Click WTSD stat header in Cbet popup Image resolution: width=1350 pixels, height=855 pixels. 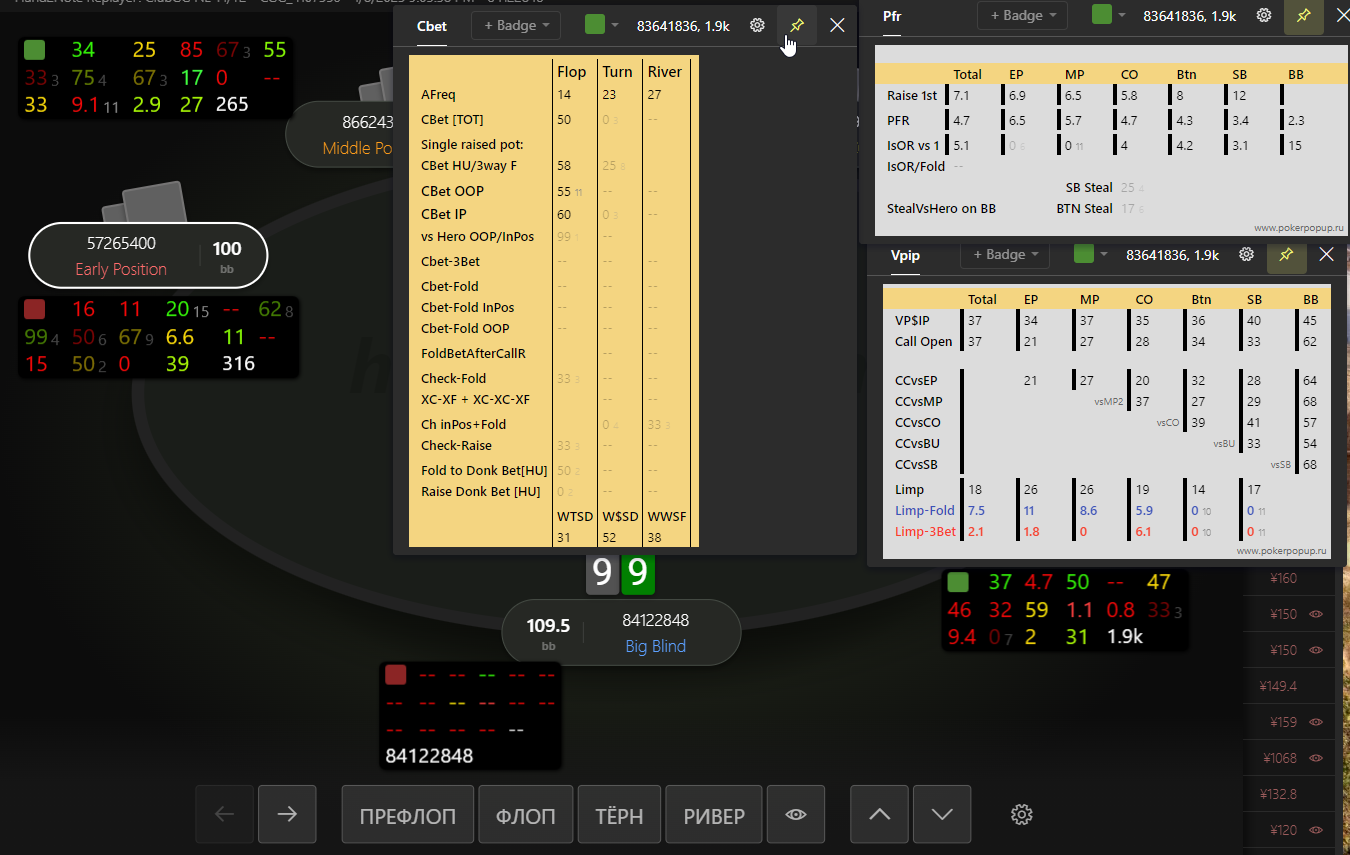click(575, 516)
